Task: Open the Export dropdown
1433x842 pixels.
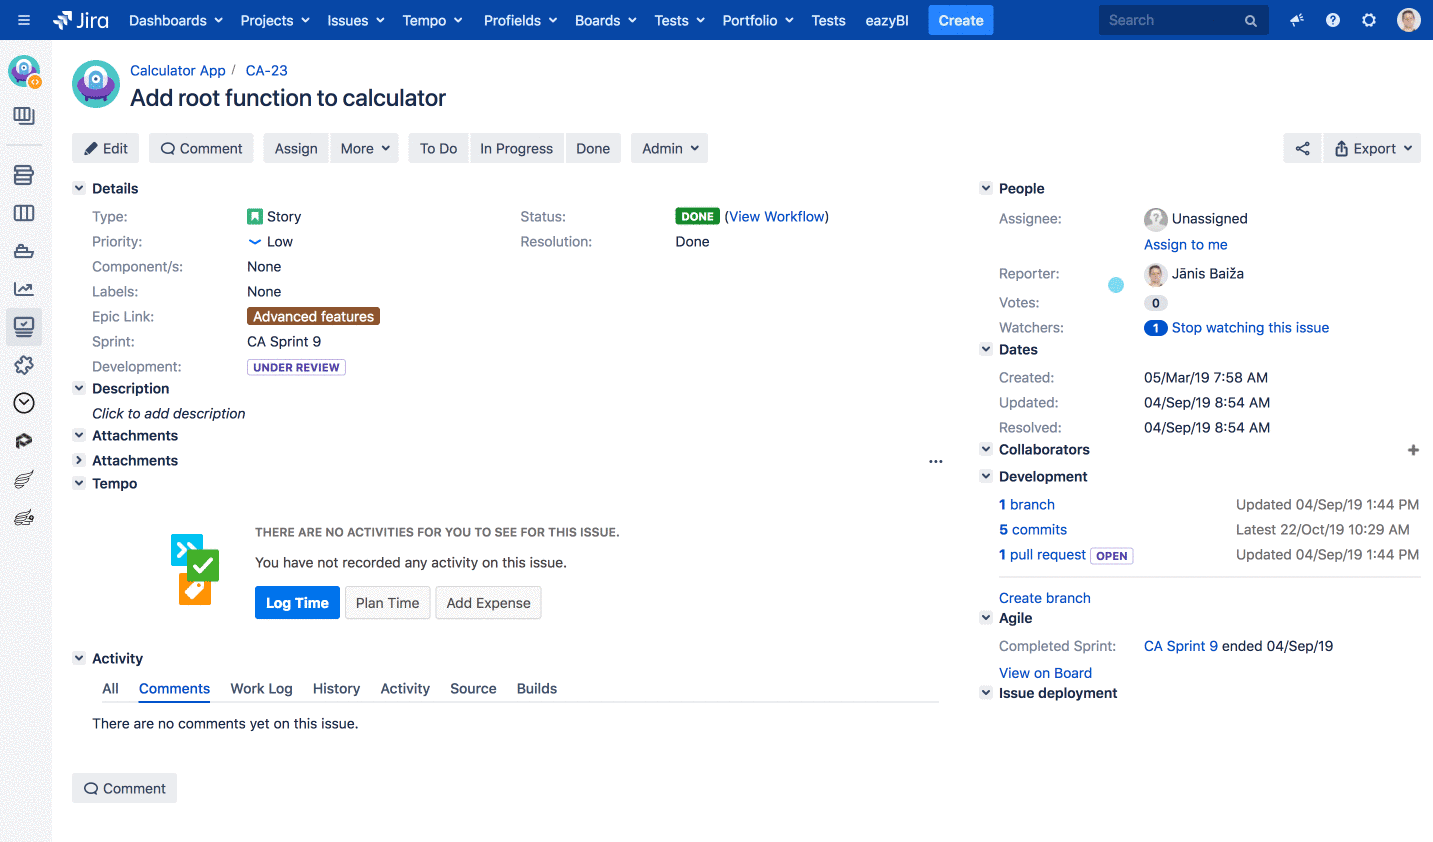Action: click(x=1372, y=149)
